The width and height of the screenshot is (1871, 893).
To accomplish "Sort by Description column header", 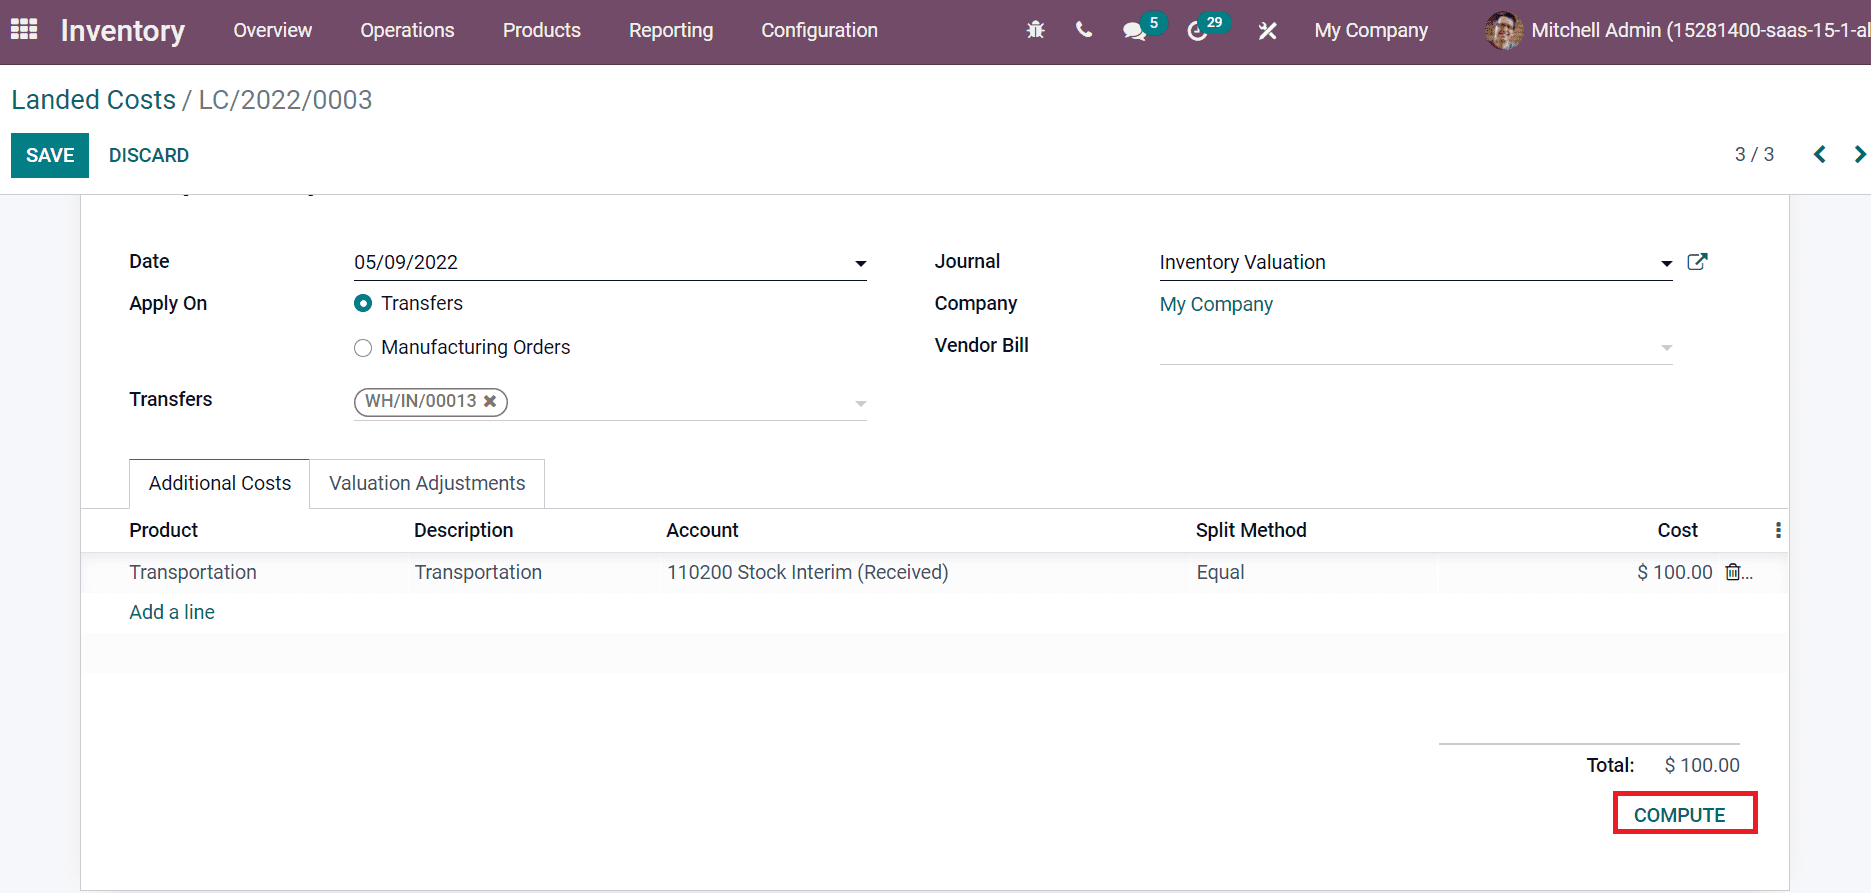I will (x=463, y=530).
